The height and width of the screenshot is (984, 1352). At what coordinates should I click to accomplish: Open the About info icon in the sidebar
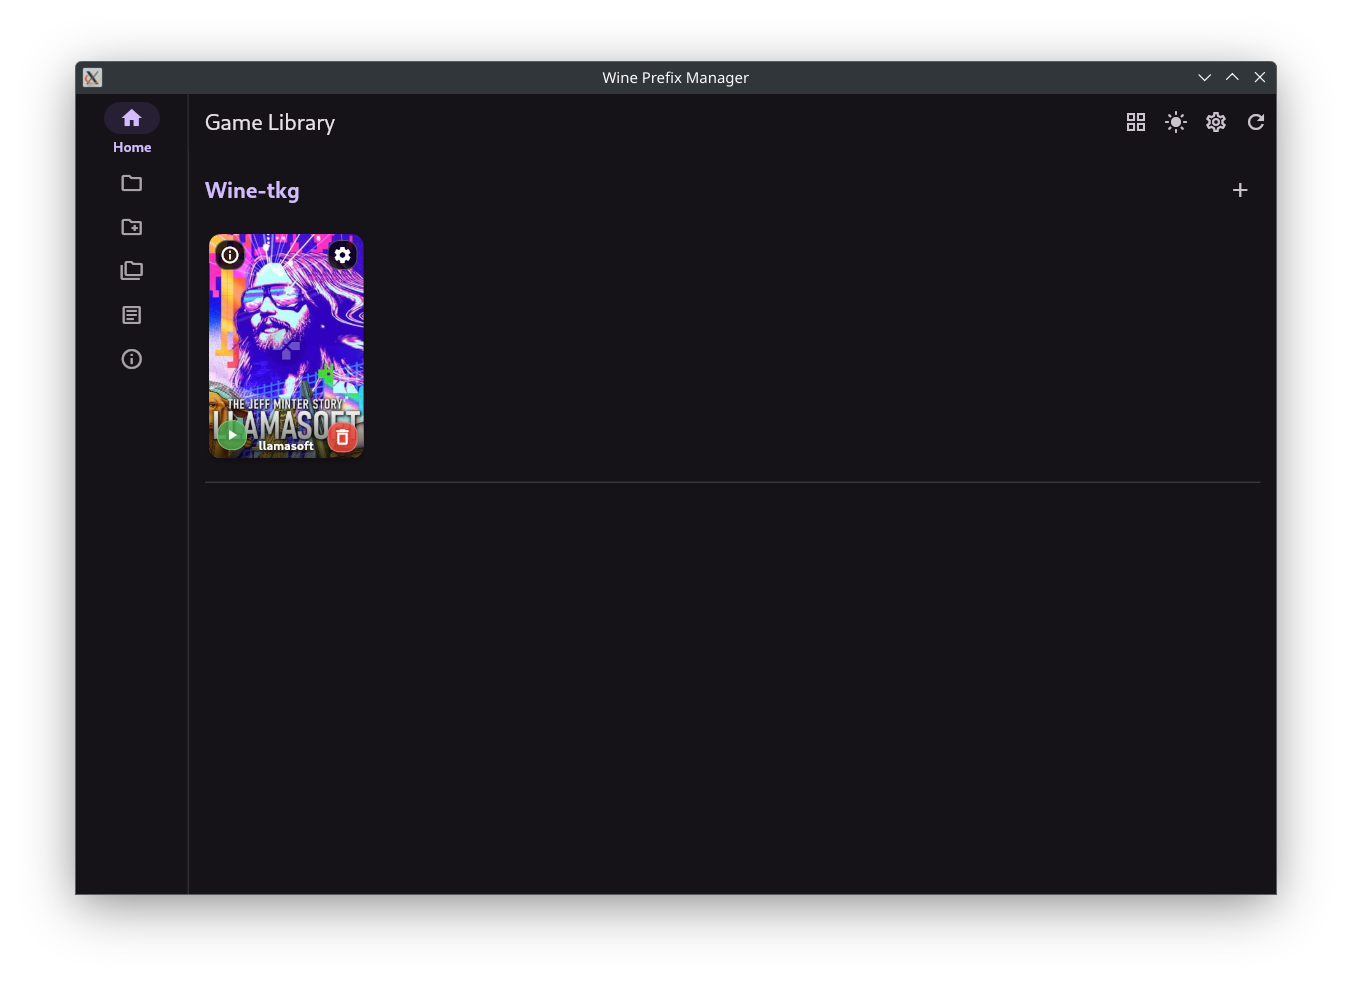click(132, 359)
